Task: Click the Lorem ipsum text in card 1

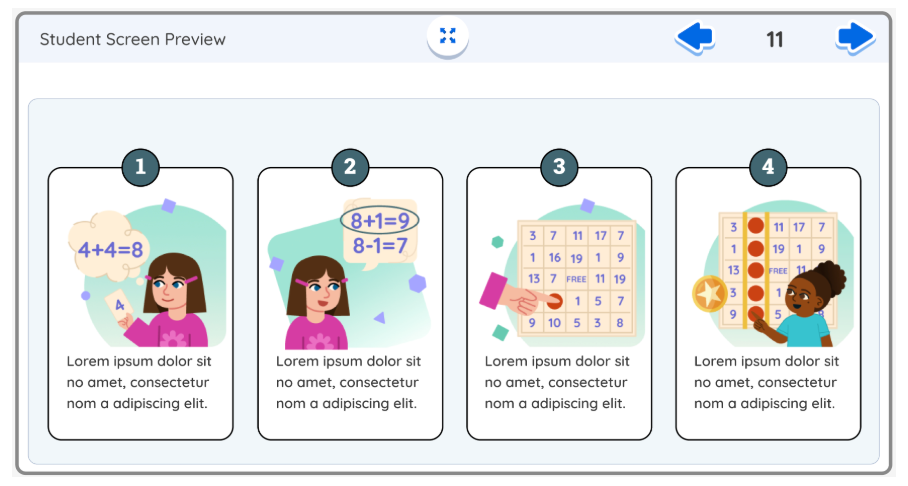Action: (x=139, y=382)
